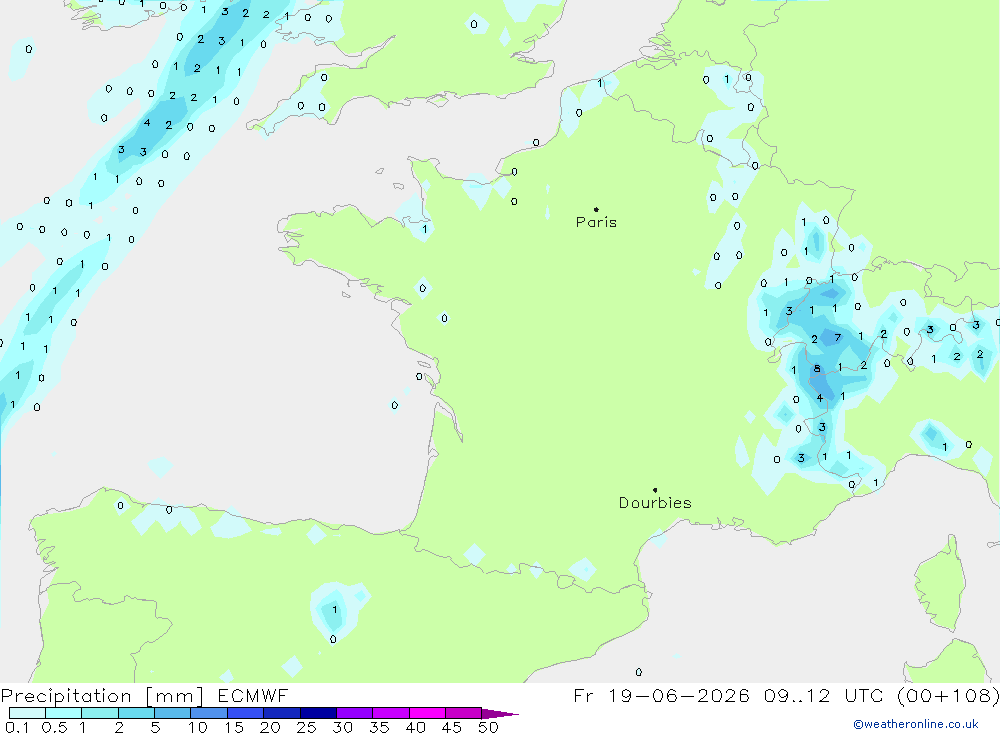Select the 5–10 mm legend swatch
Viewport: 1000px width, 733px height.
point(173,713)
